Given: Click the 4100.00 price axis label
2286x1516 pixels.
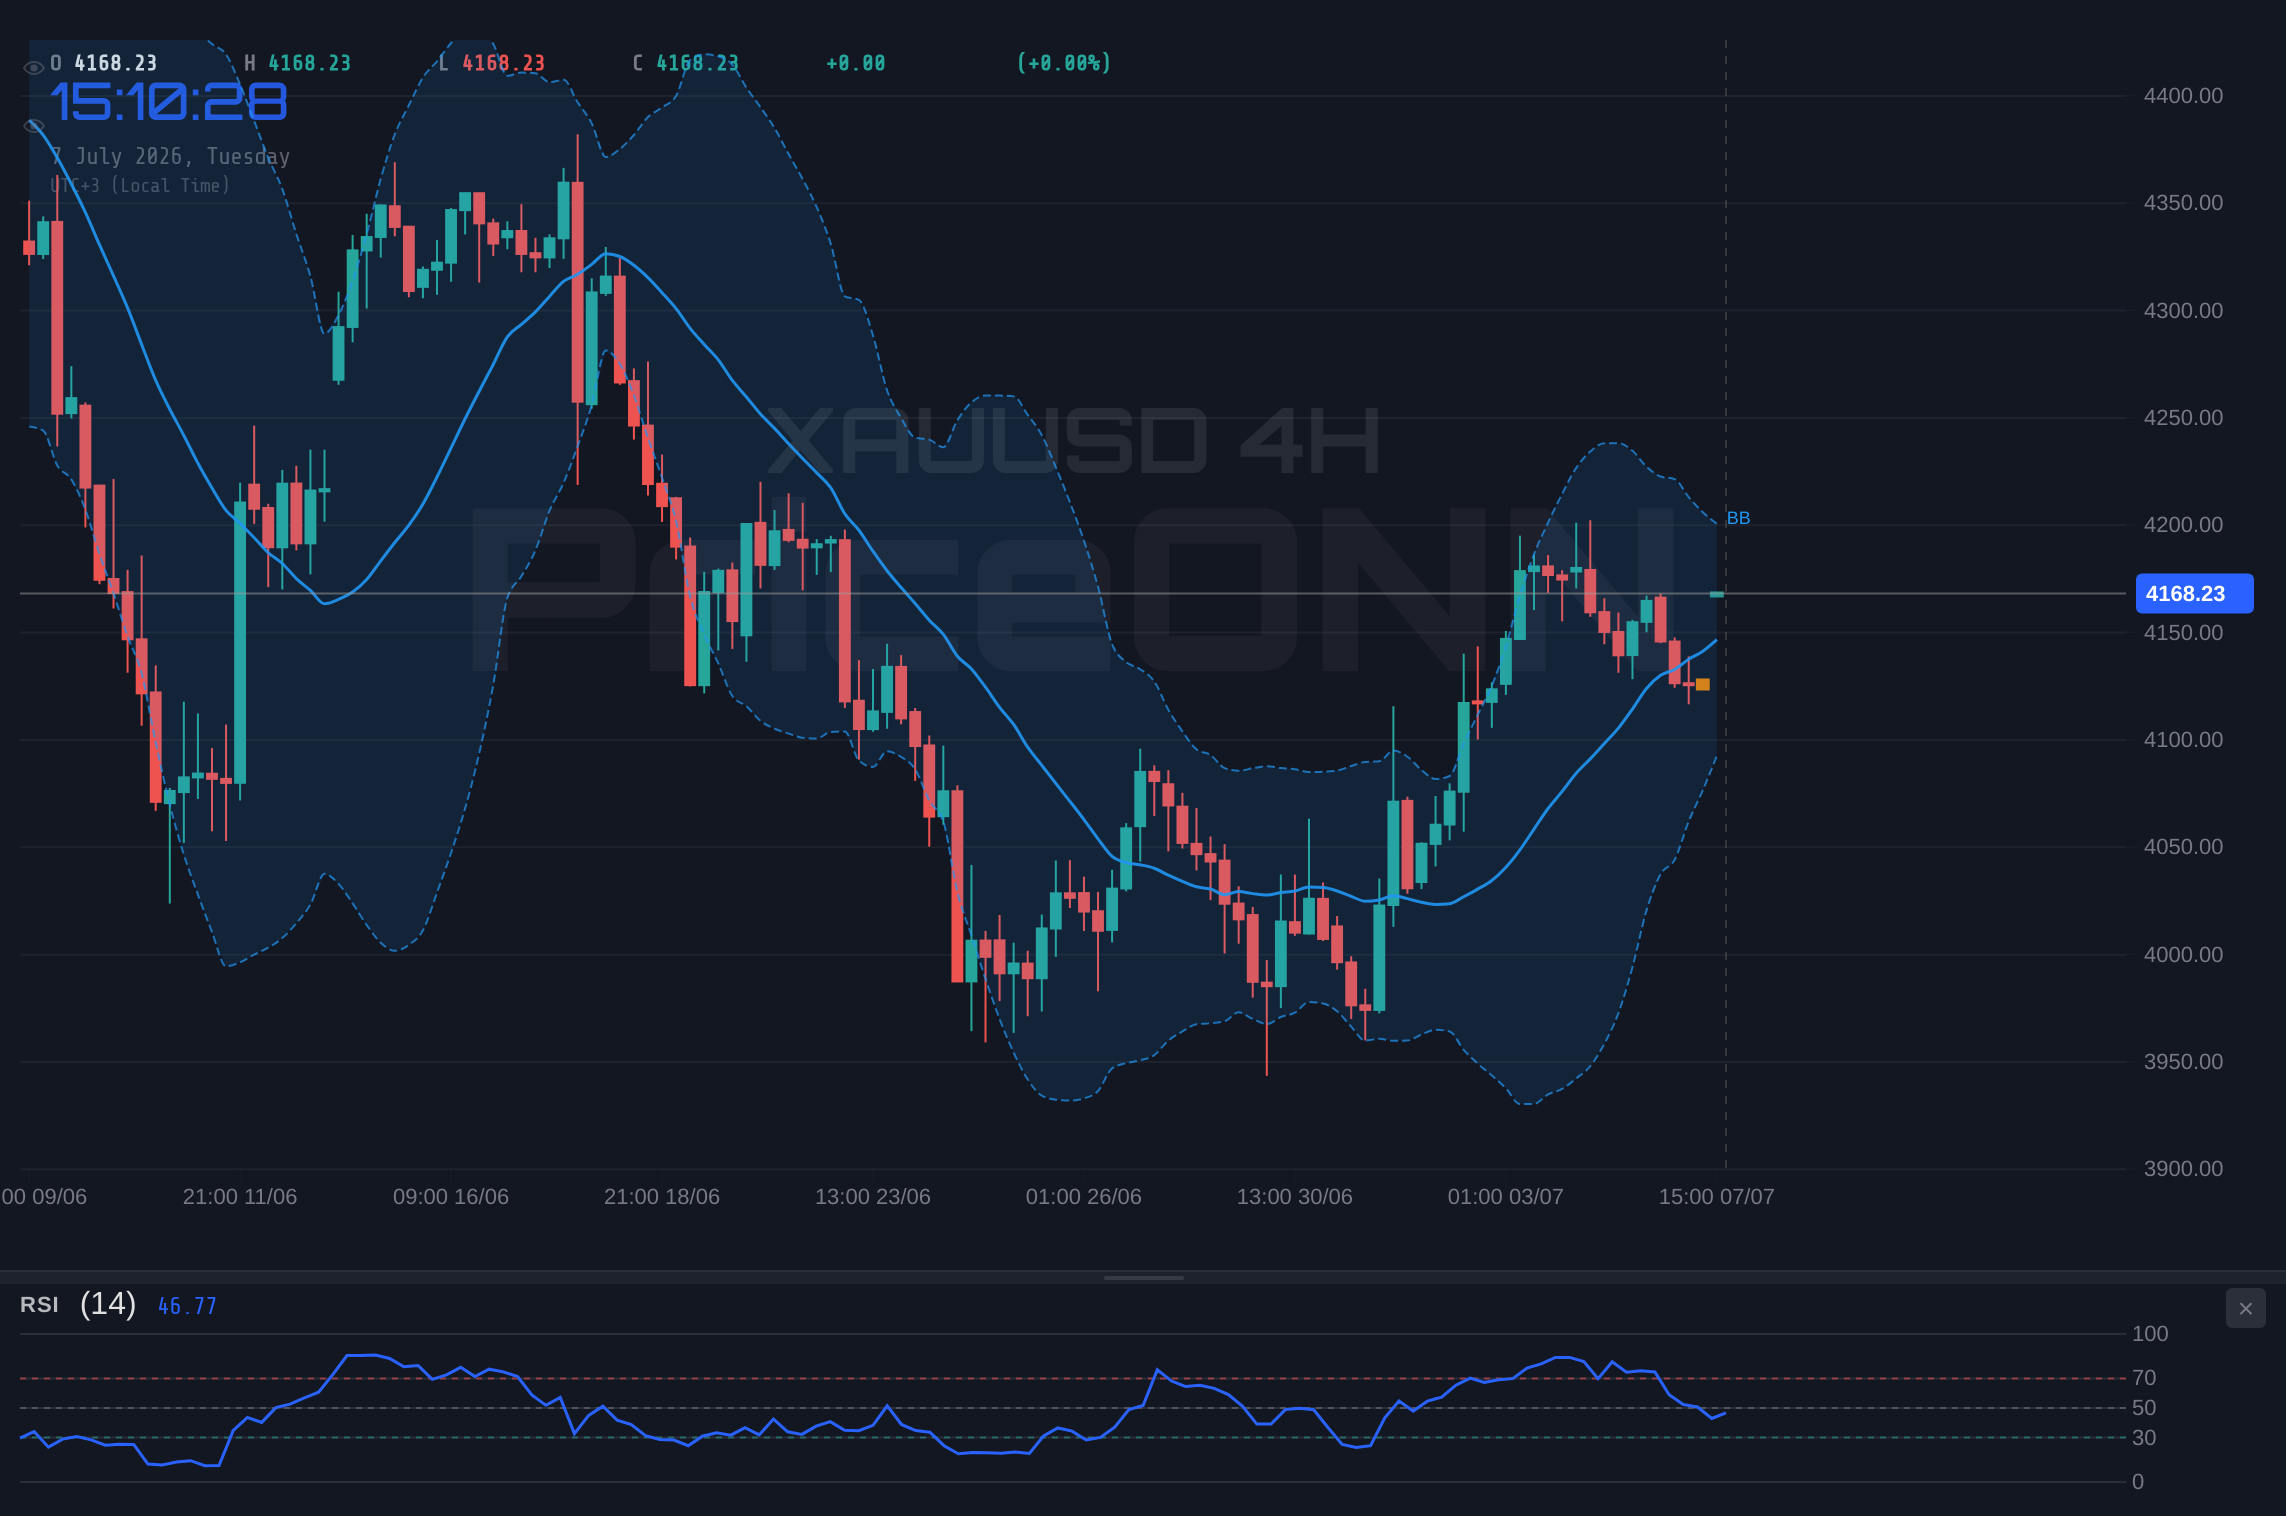Looking at the screenshot, I should (x=2183, y=740).
